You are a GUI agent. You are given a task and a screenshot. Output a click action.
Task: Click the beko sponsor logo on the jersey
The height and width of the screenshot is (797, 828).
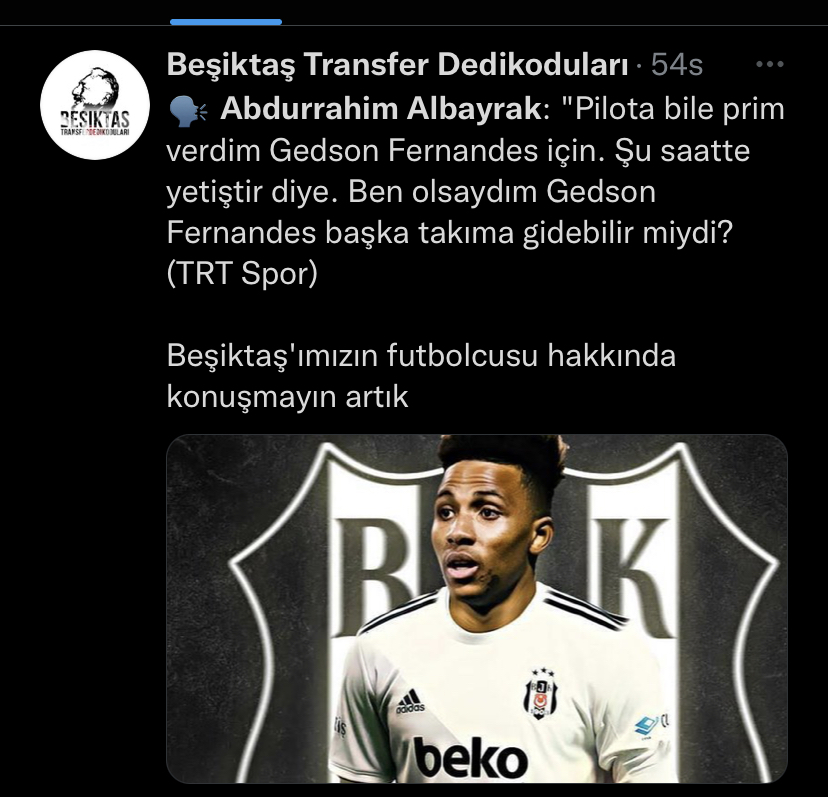click(x=471, y=759)
